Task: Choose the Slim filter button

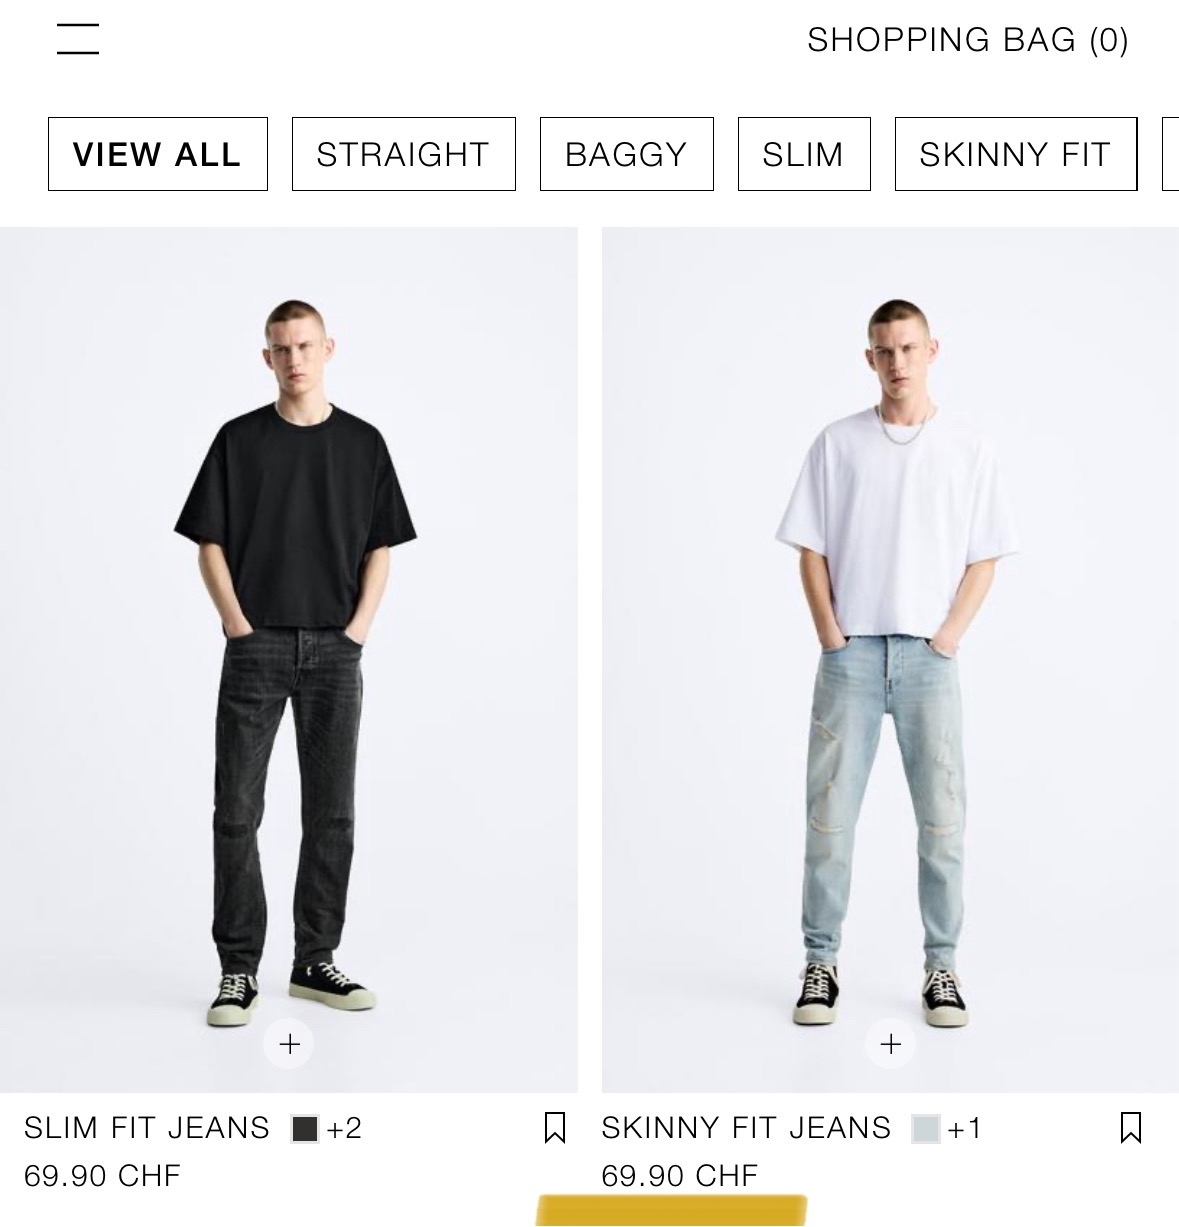Action: pyautogui.click(x=804, y=154)
